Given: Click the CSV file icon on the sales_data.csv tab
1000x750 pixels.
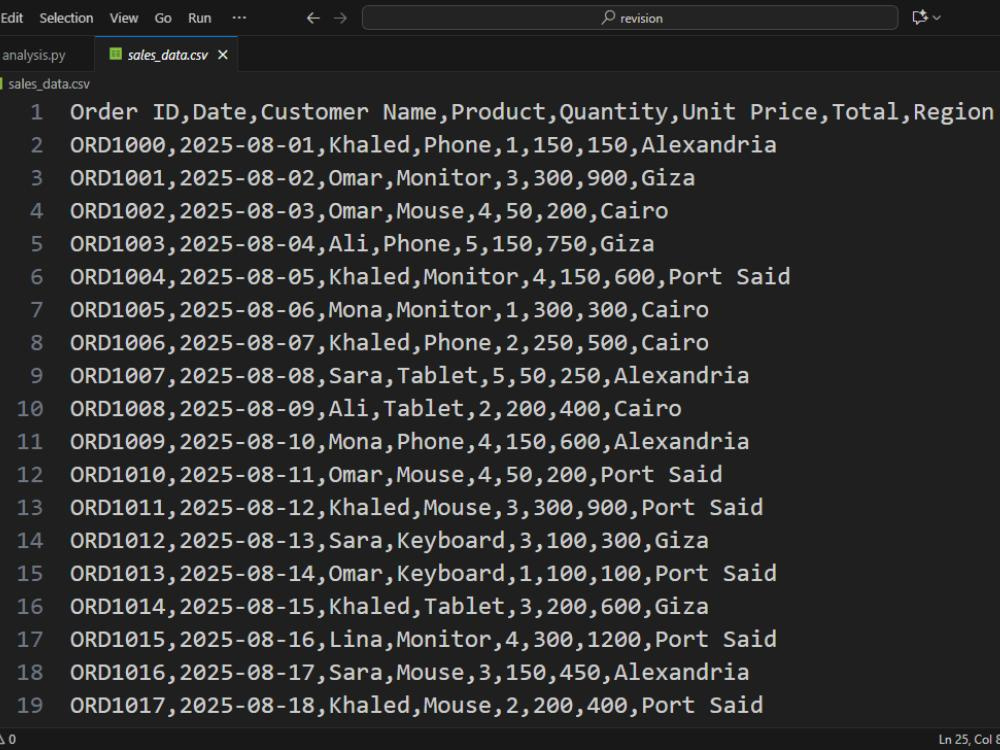Looking at the screenshot, I should click(115, 54).
